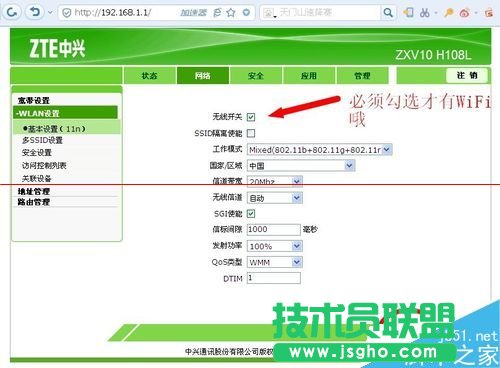Open the dropdown arrow beside the back icon
This screenshot has width=500, height=368.
coord(50,13)
